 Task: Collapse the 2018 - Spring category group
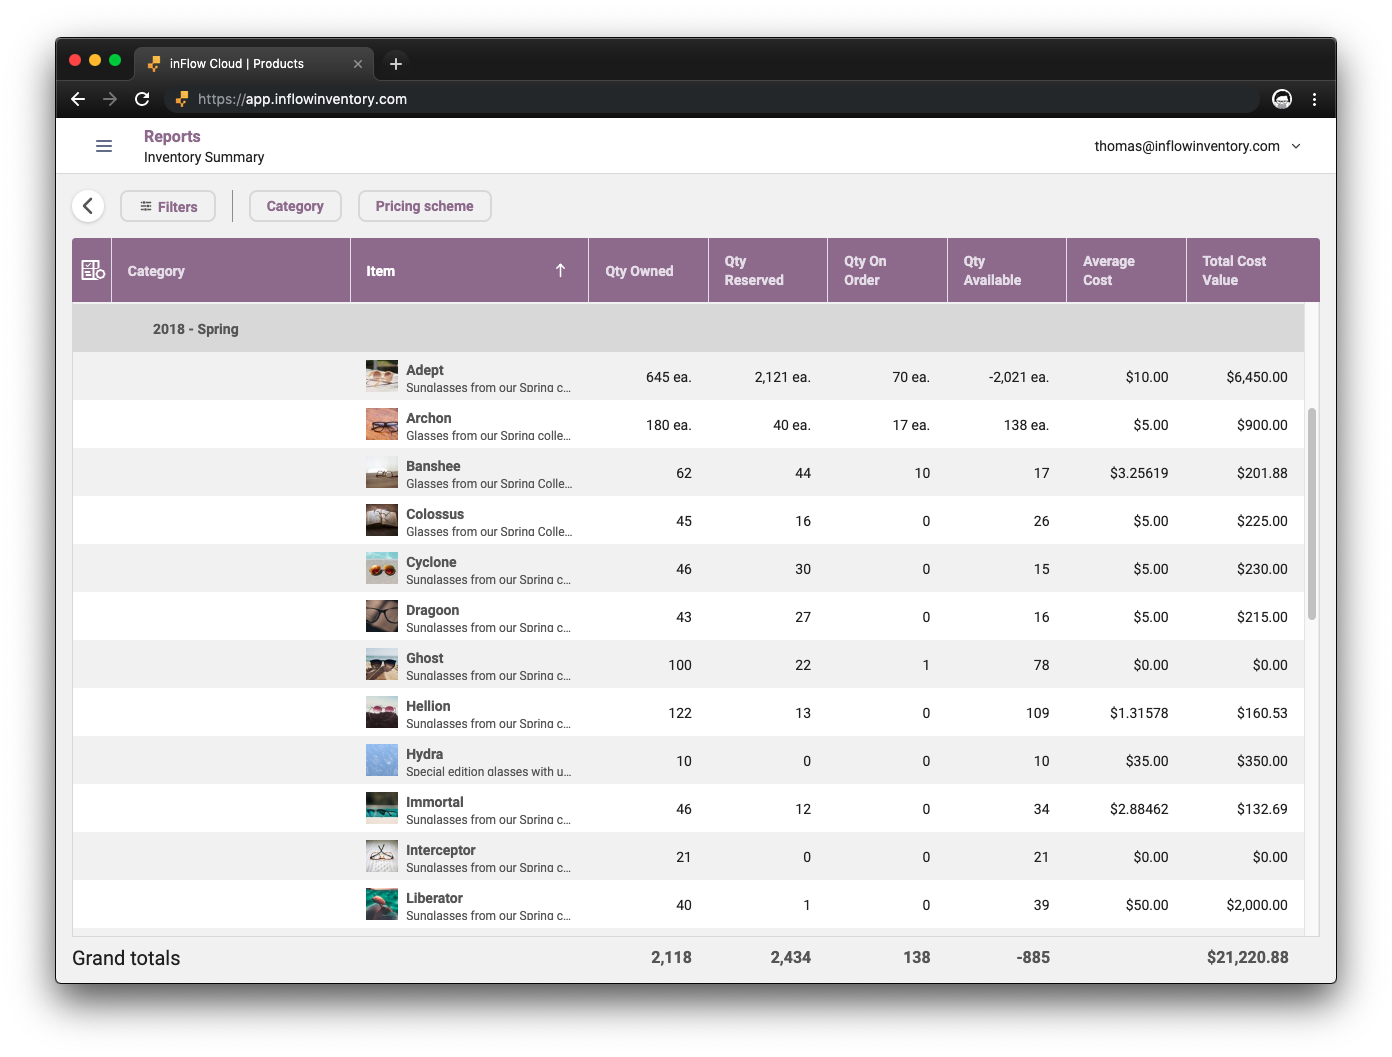196,328
